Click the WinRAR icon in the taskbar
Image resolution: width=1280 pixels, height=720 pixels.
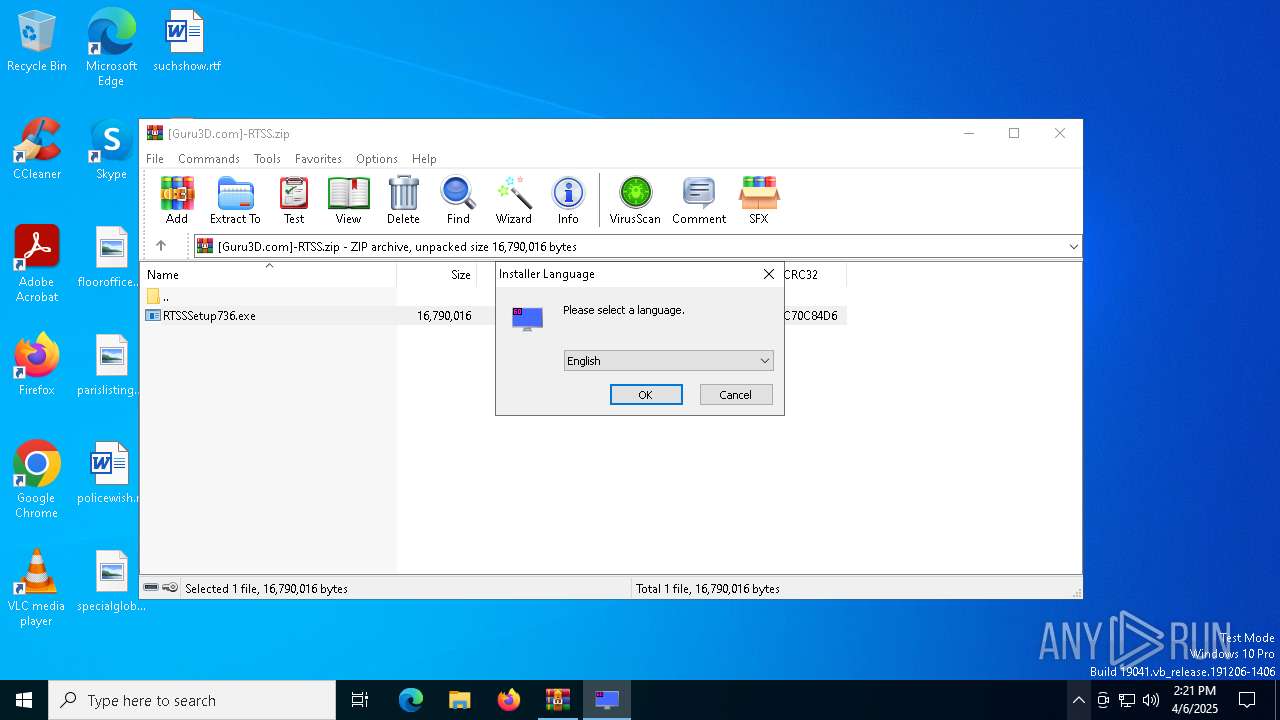tap(557, 700)
